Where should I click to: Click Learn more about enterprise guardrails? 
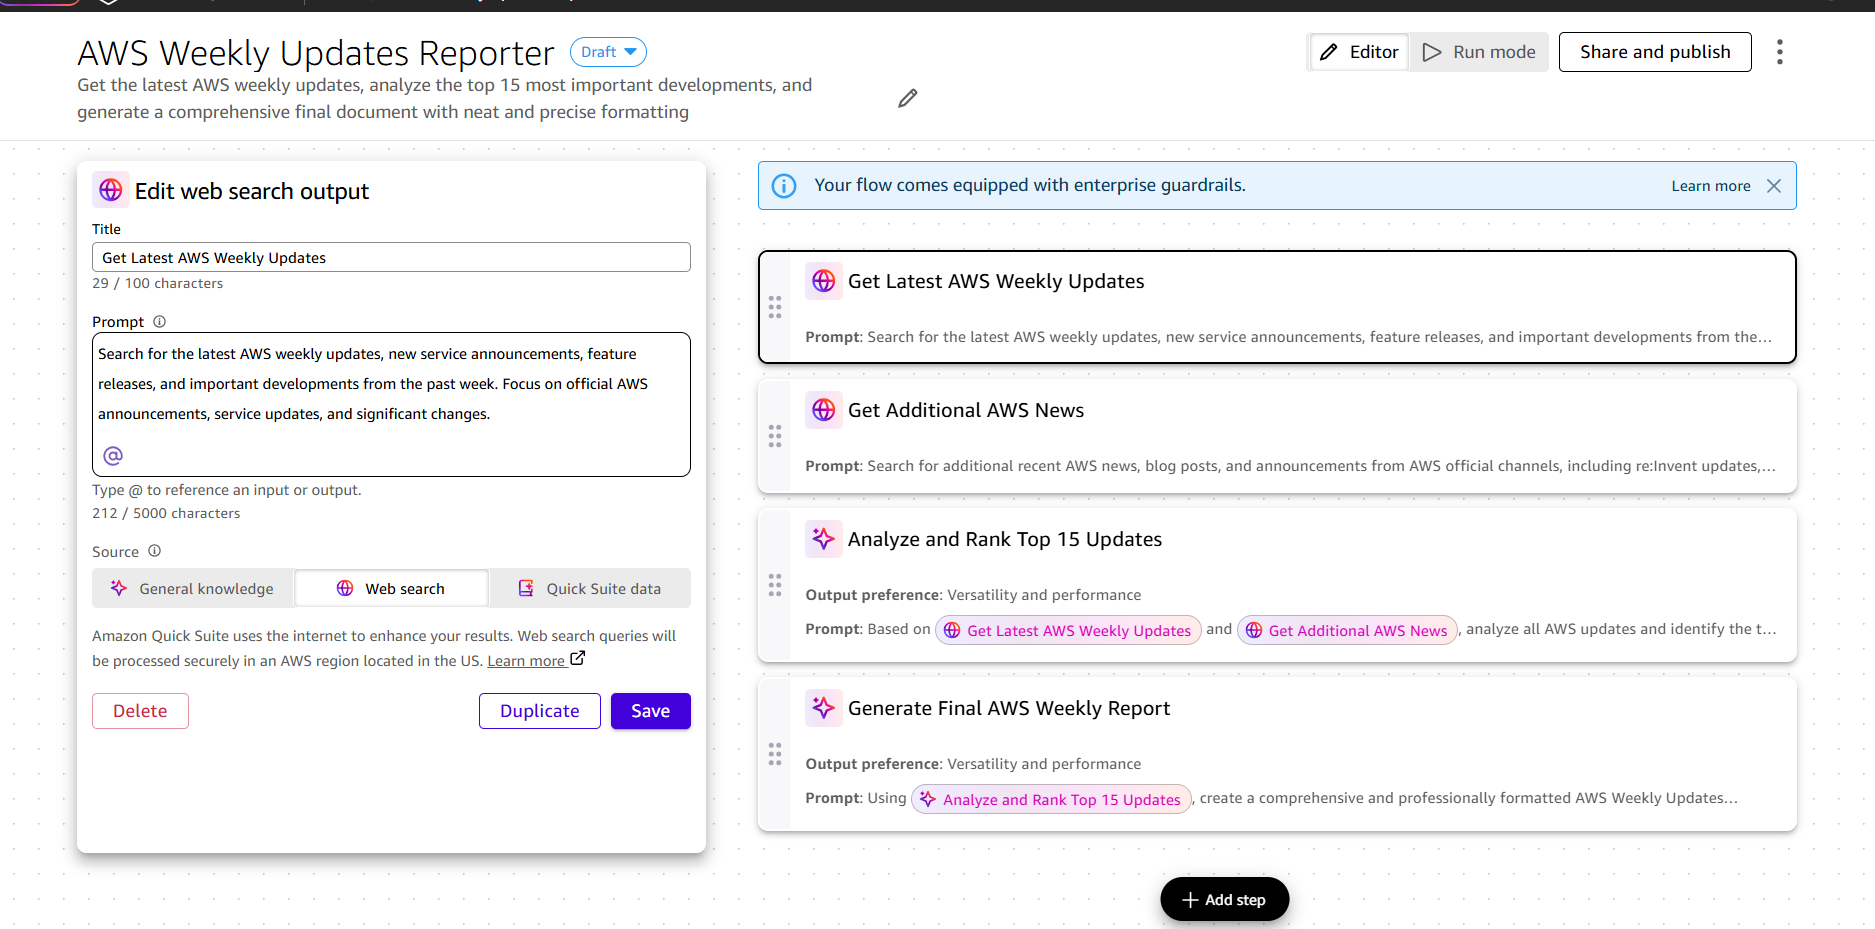click(1710, 185)
